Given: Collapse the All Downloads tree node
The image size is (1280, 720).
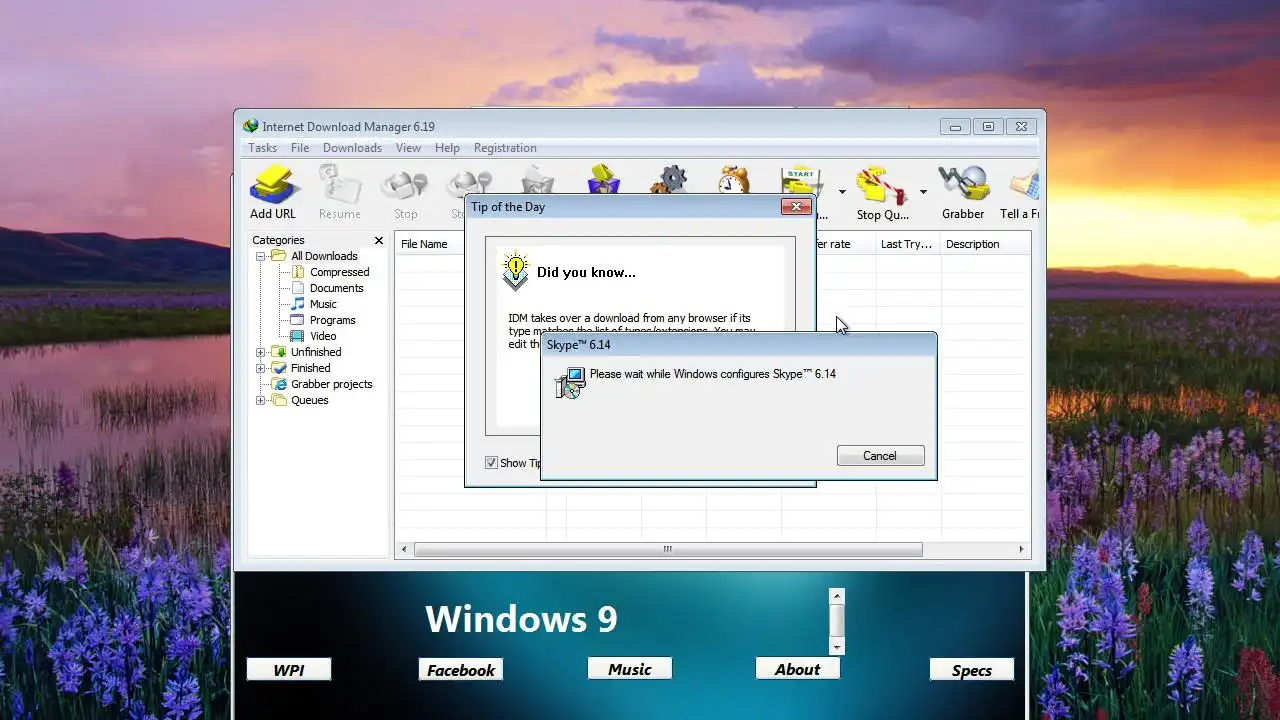Looking at the screenshot, I should pos(261,256).
